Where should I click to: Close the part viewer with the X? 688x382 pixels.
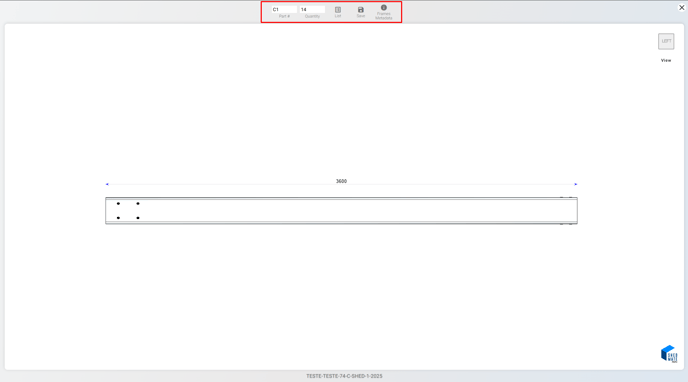click(x=682, y=7)
